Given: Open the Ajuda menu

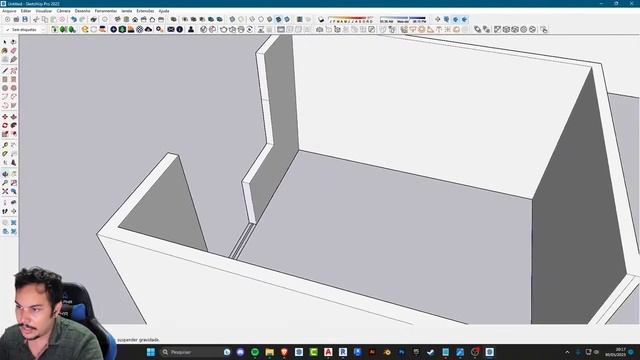Looking at the screenshot, I should 164,11.
